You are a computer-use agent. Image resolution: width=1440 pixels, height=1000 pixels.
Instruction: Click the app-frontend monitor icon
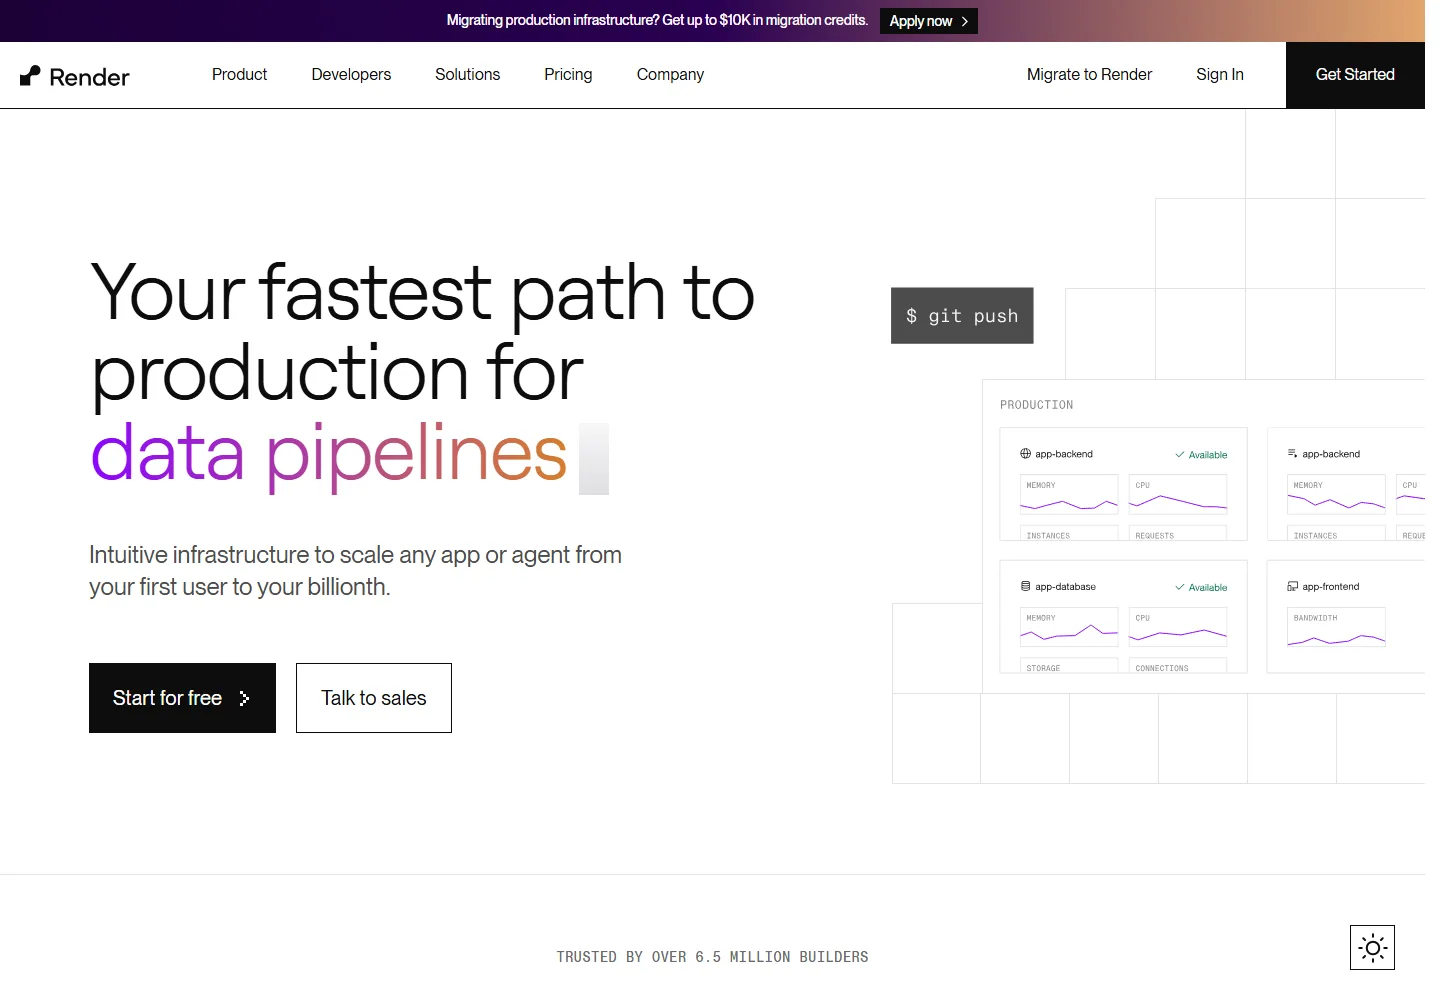1292,587
